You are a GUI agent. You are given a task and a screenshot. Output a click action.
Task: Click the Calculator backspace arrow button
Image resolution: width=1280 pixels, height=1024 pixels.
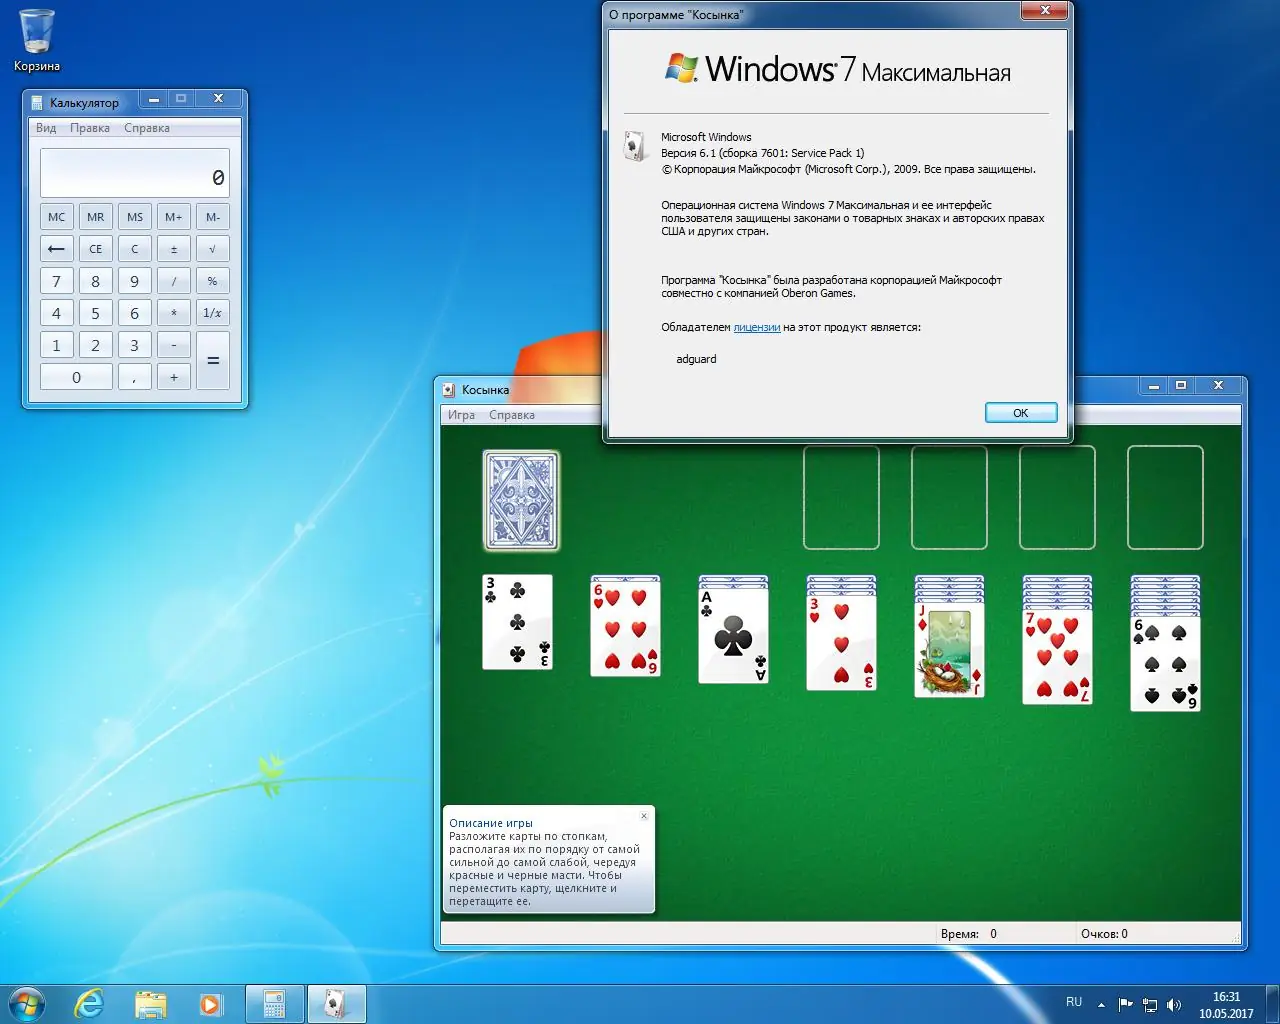(56, 249)
